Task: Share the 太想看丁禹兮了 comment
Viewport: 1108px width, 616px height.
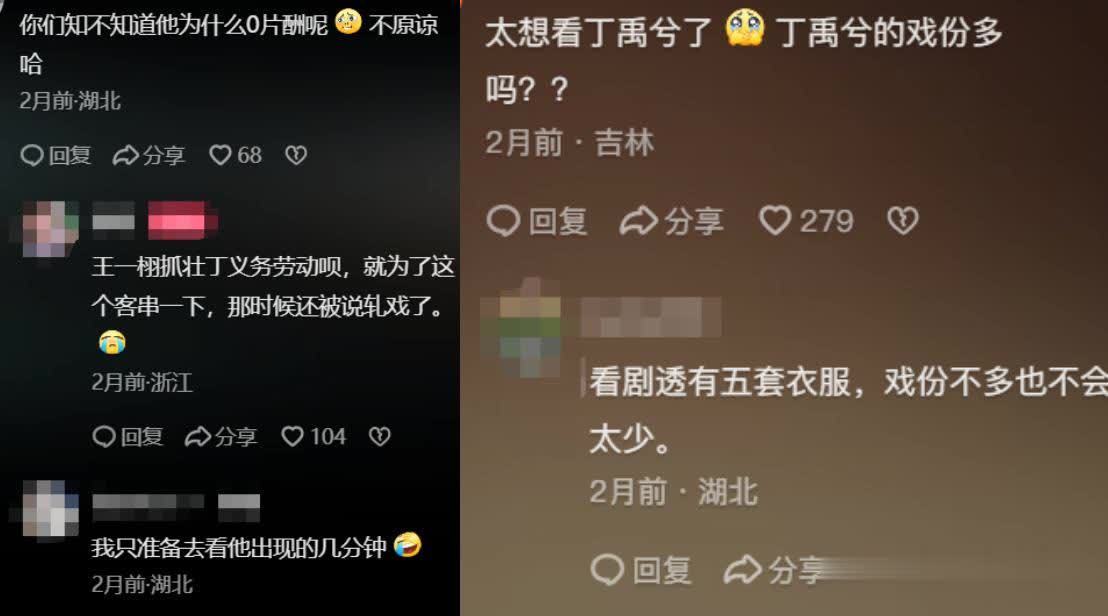Action: 671,220
